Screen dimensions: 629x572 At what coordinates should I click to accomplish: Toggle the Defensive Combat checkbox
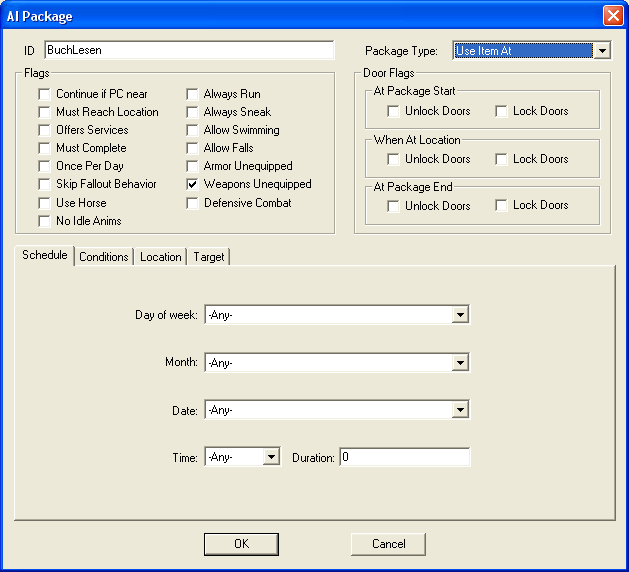194,203
